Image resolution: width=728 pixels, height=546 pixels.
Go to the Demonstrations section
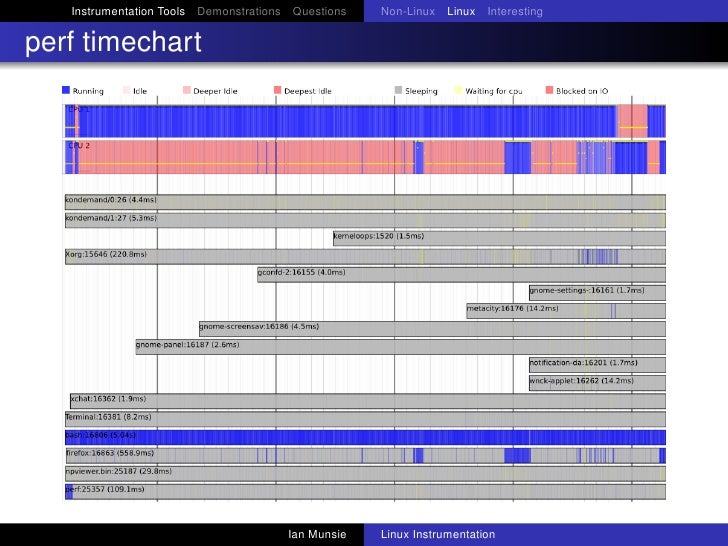coord(239,12)
